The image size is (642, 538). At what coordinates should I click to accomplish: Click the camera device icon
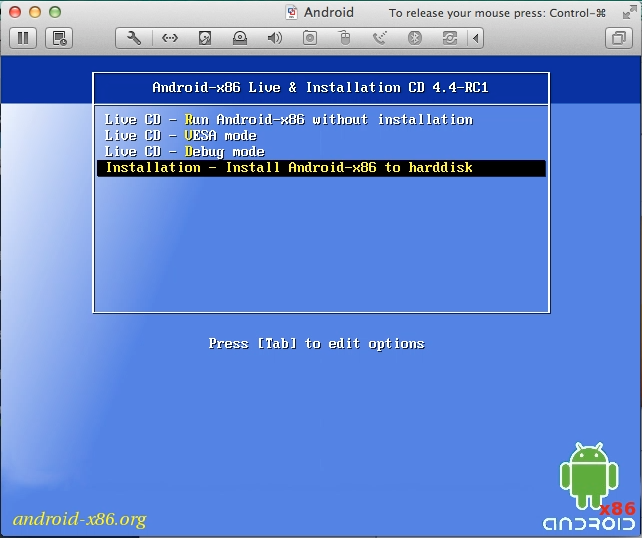click(310, 38)
